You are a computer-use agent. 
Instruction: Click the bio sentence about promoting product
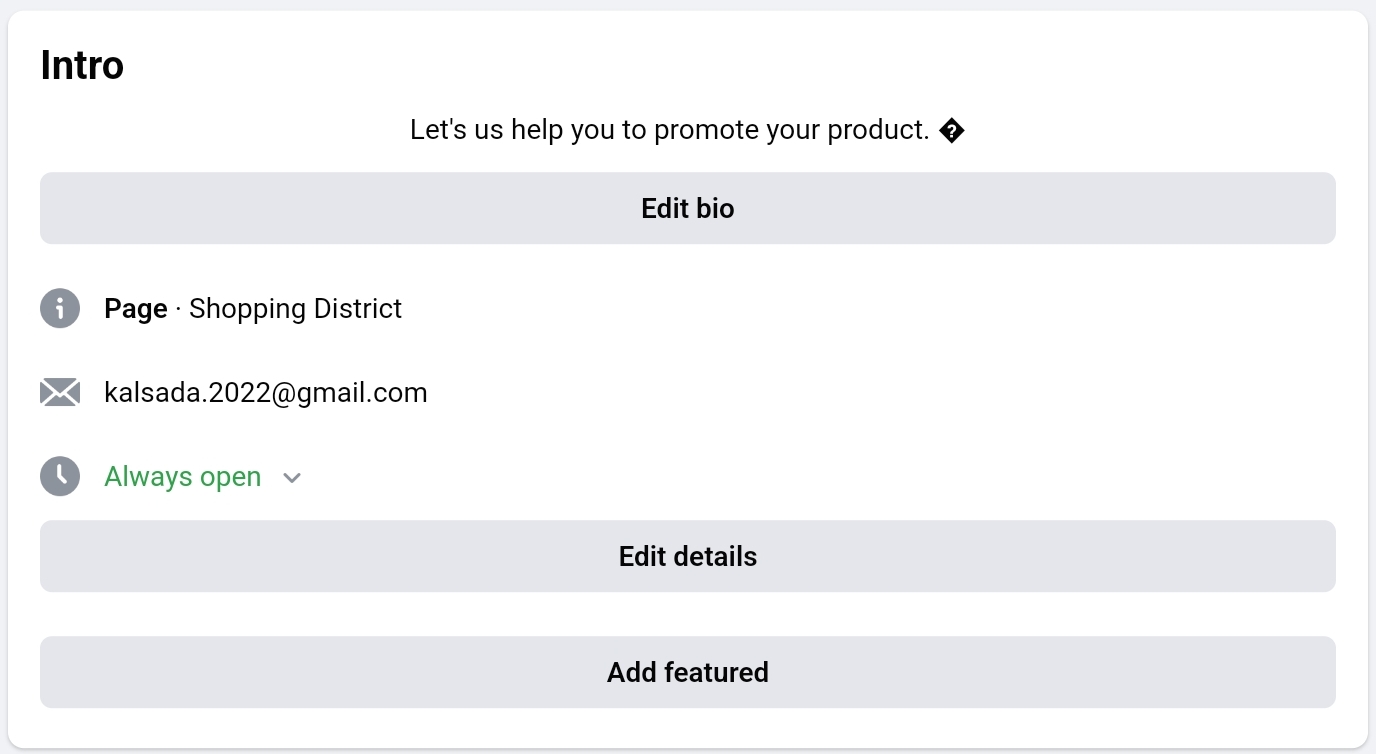pyautogui.click(x=670, y=130)
